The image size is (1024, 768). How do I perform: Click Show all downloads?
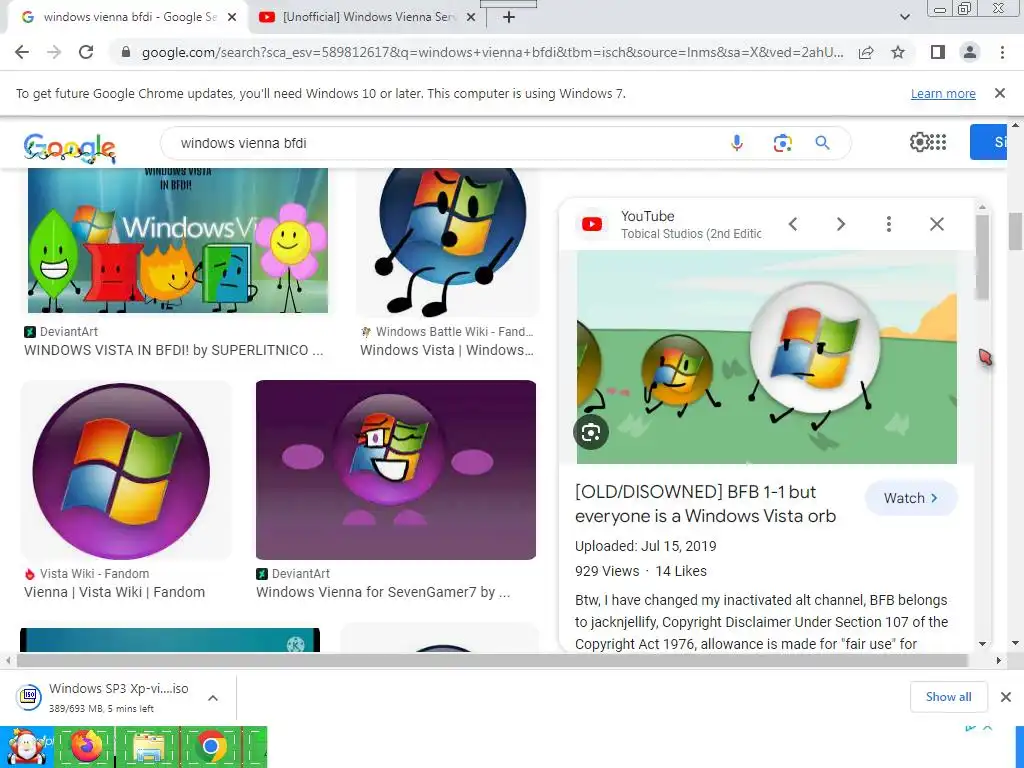point(948,697)
